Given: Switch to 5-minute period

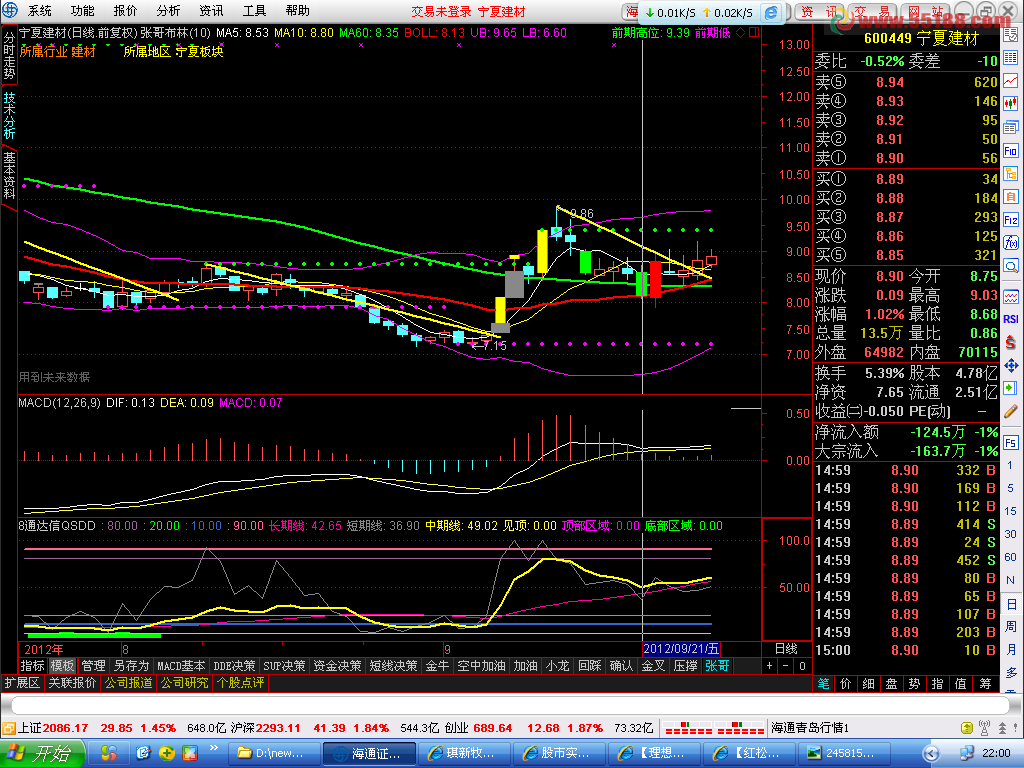Looking at the screenshot, I should click(1010, 488).
